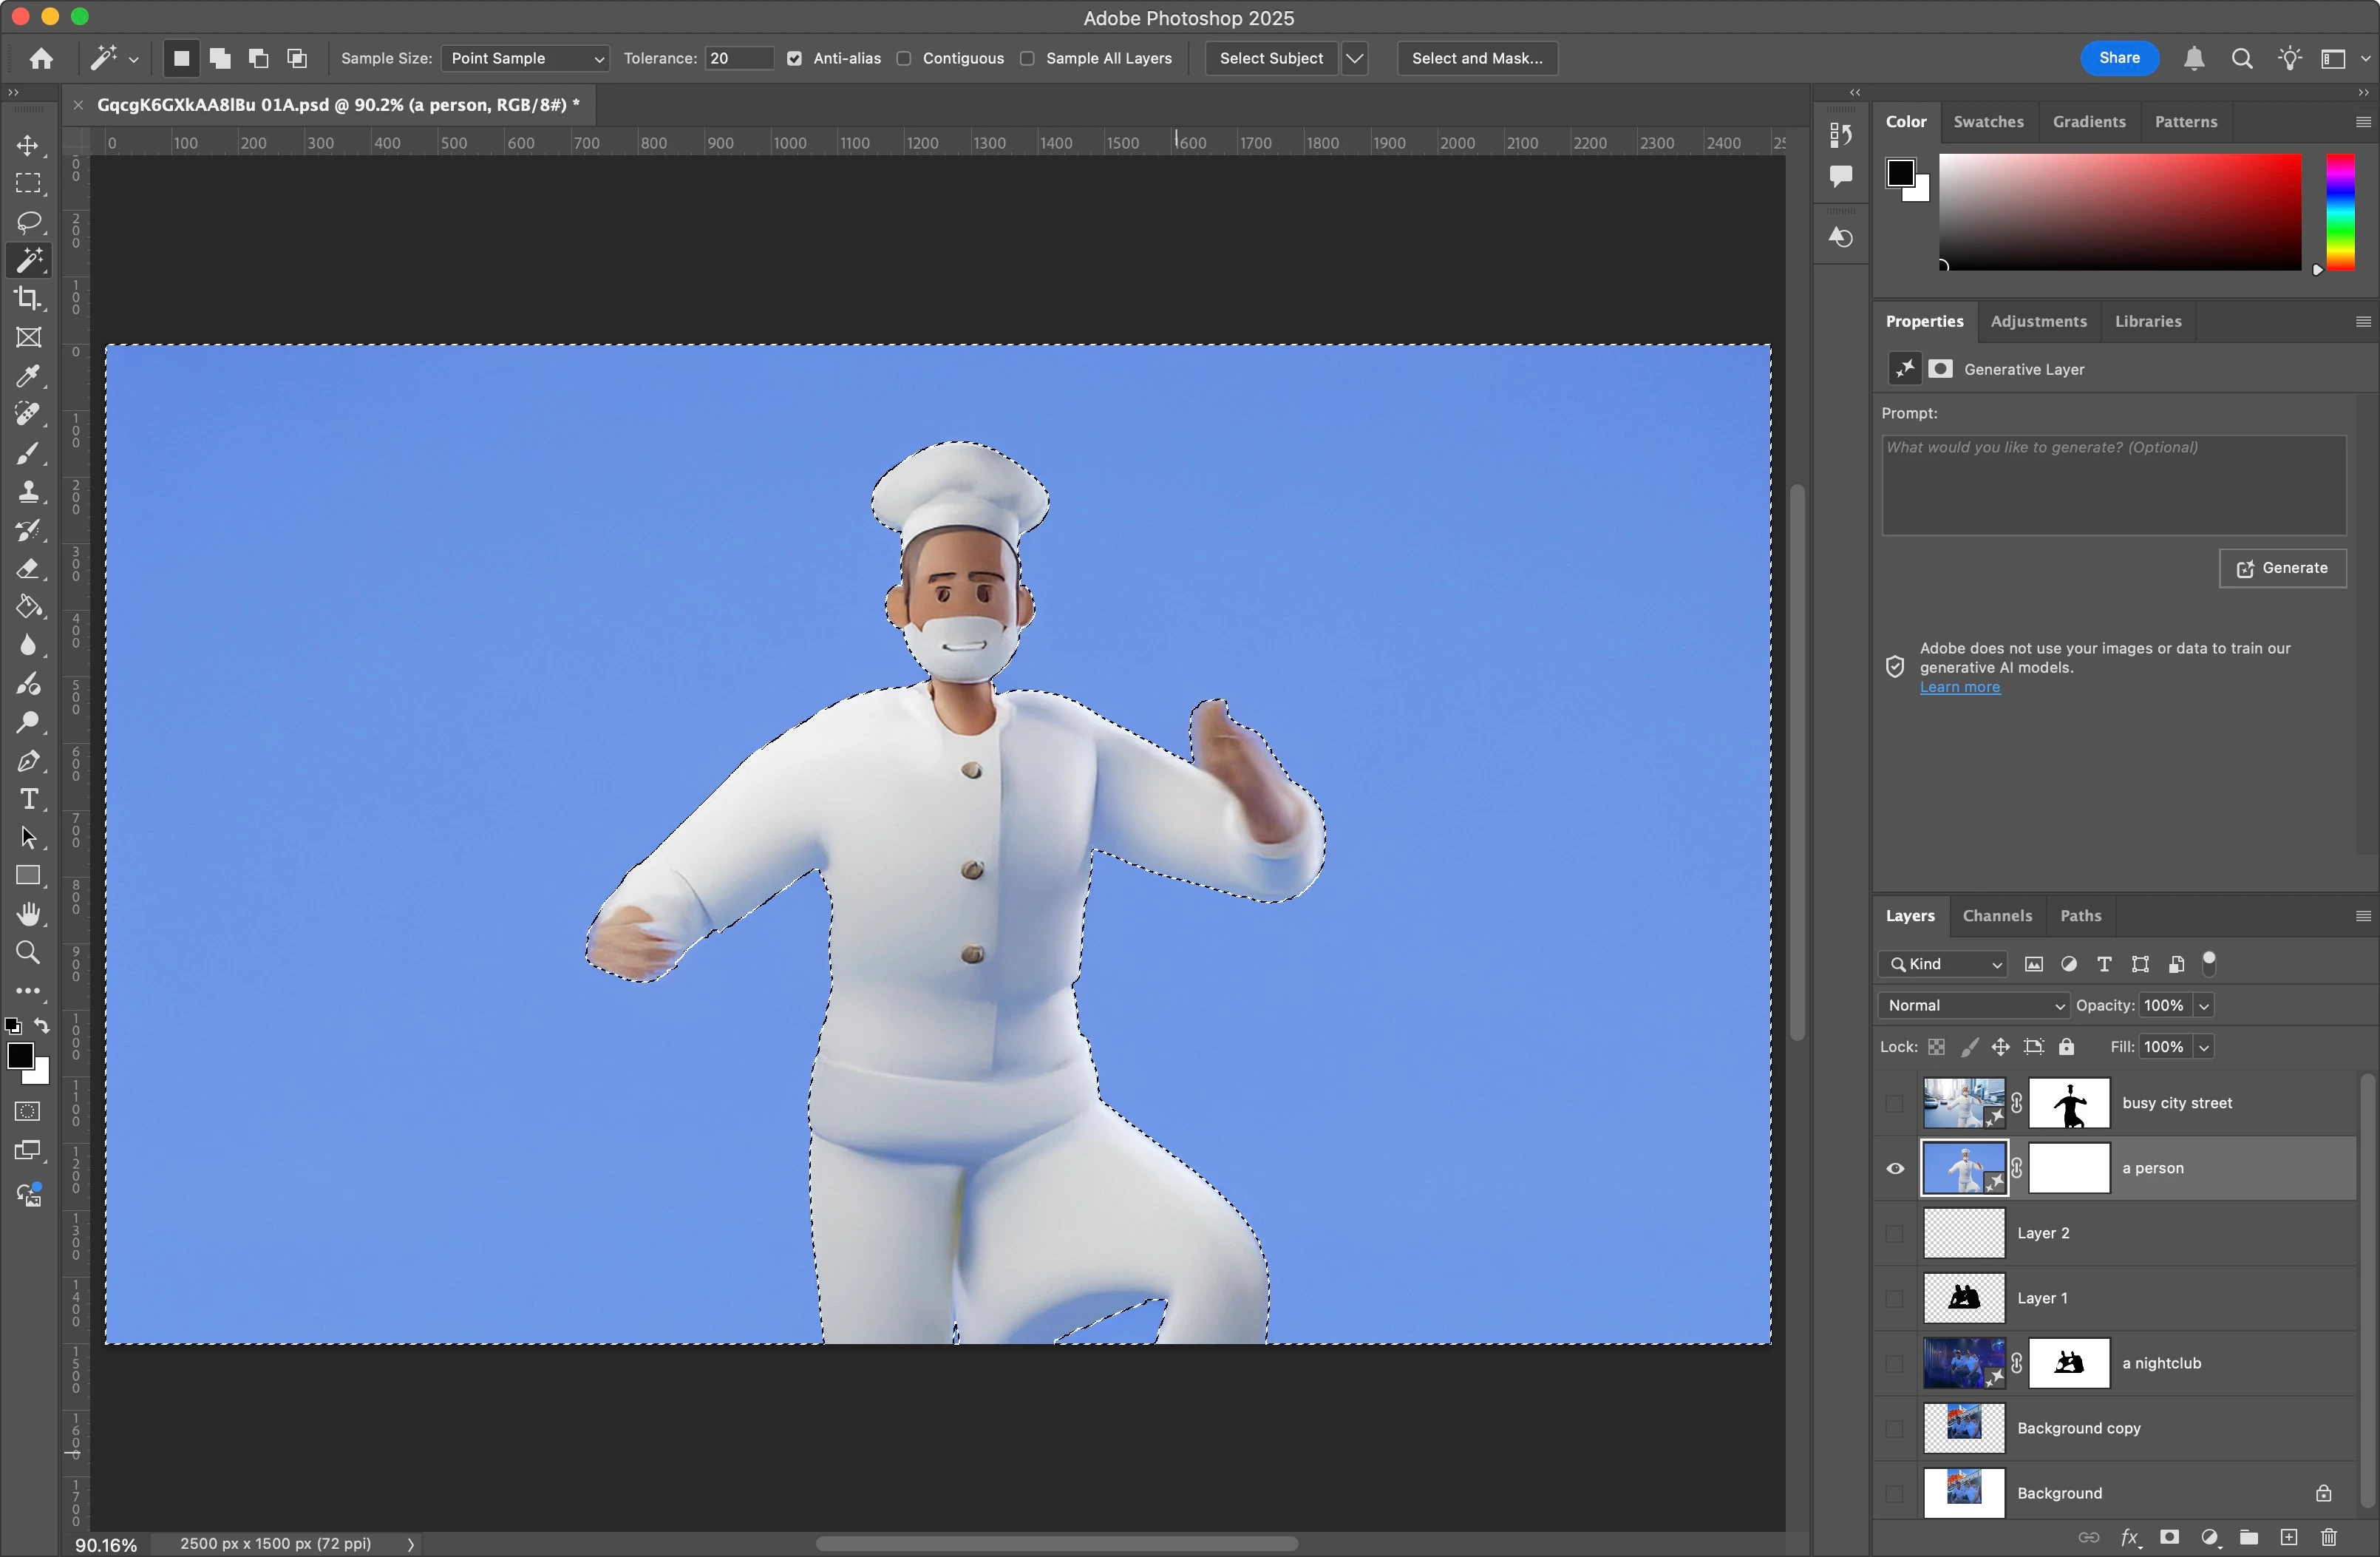Click the rainbow hue slider strip

pos(2340,212)
